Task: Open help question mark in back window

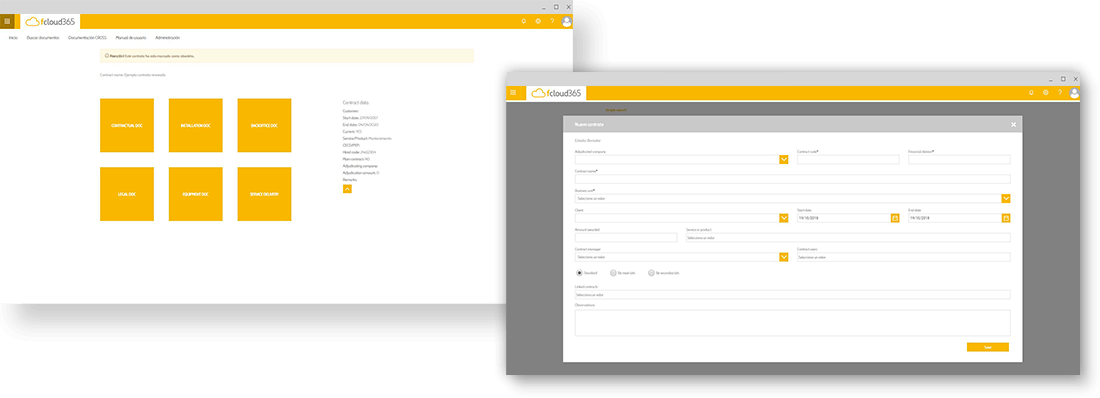Action: click(x=553, y=22)
